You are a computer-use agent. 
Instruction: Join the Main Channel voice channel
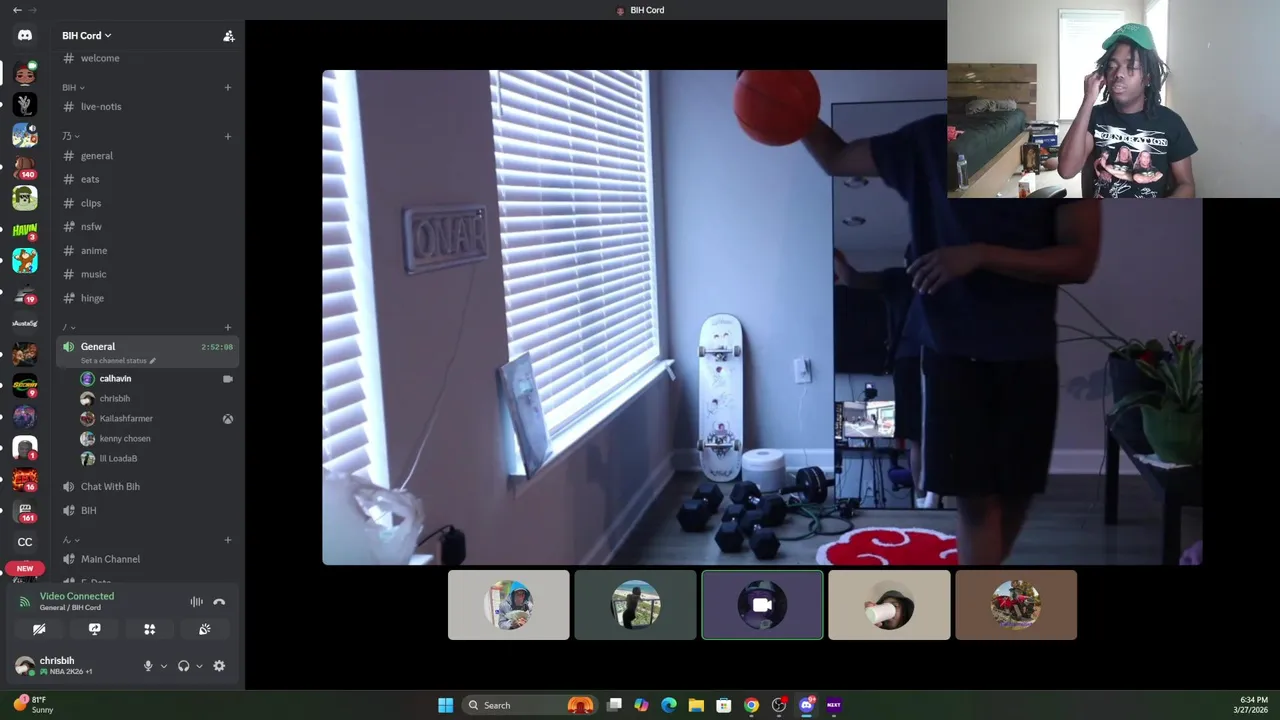tap(147, 559)
